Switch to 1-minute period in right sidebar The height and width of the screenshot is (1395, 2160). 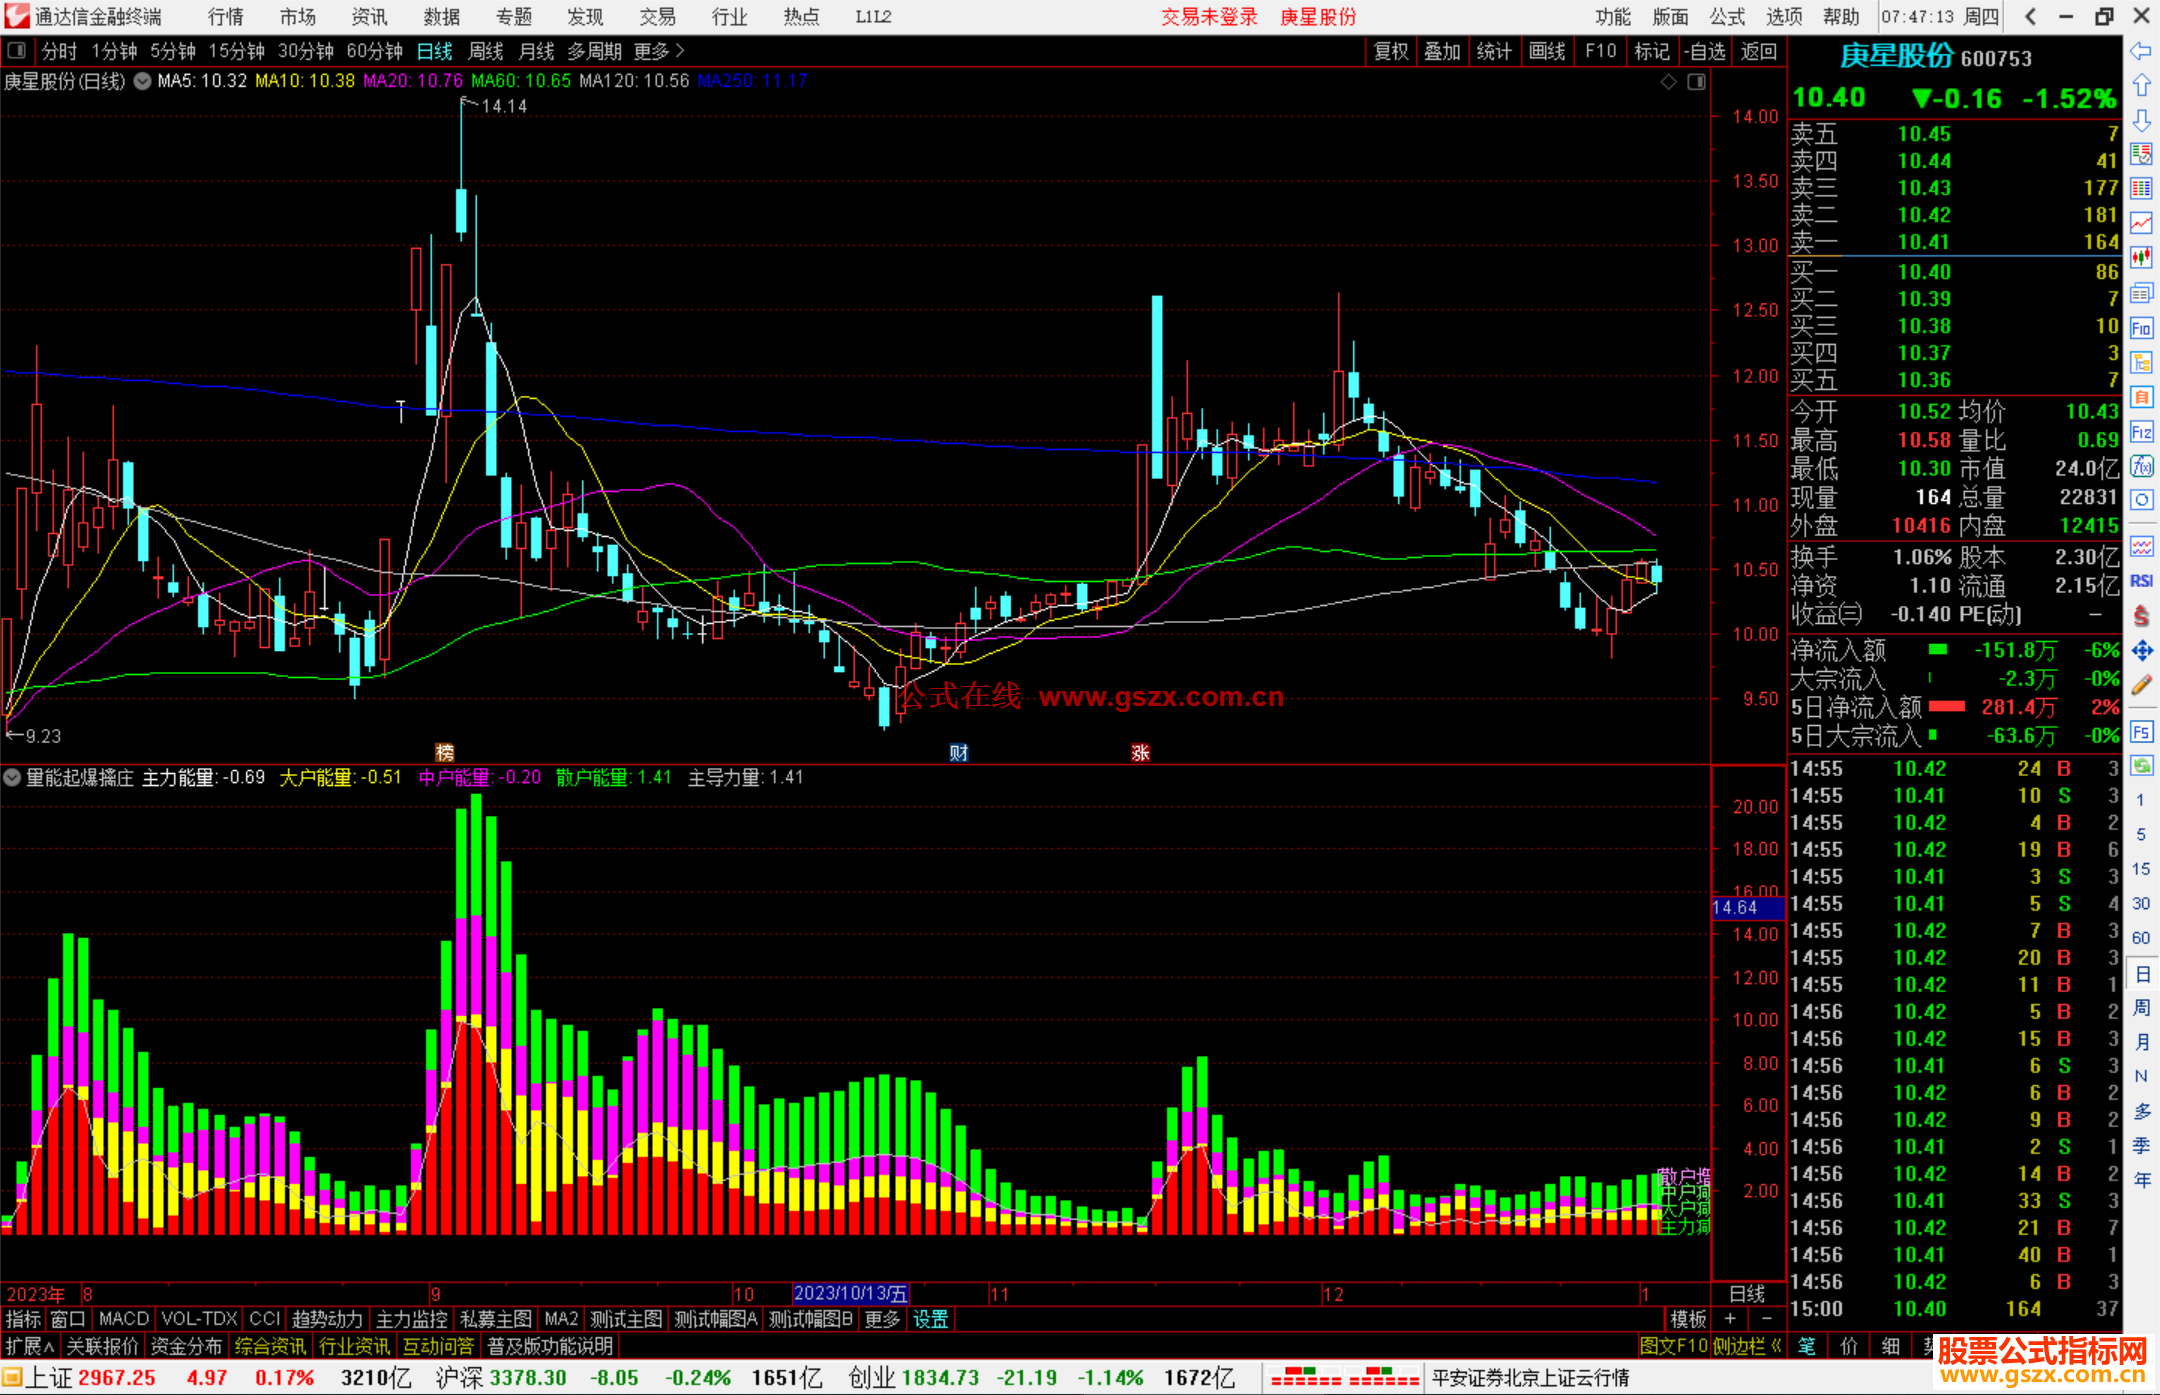point(2140,800)
